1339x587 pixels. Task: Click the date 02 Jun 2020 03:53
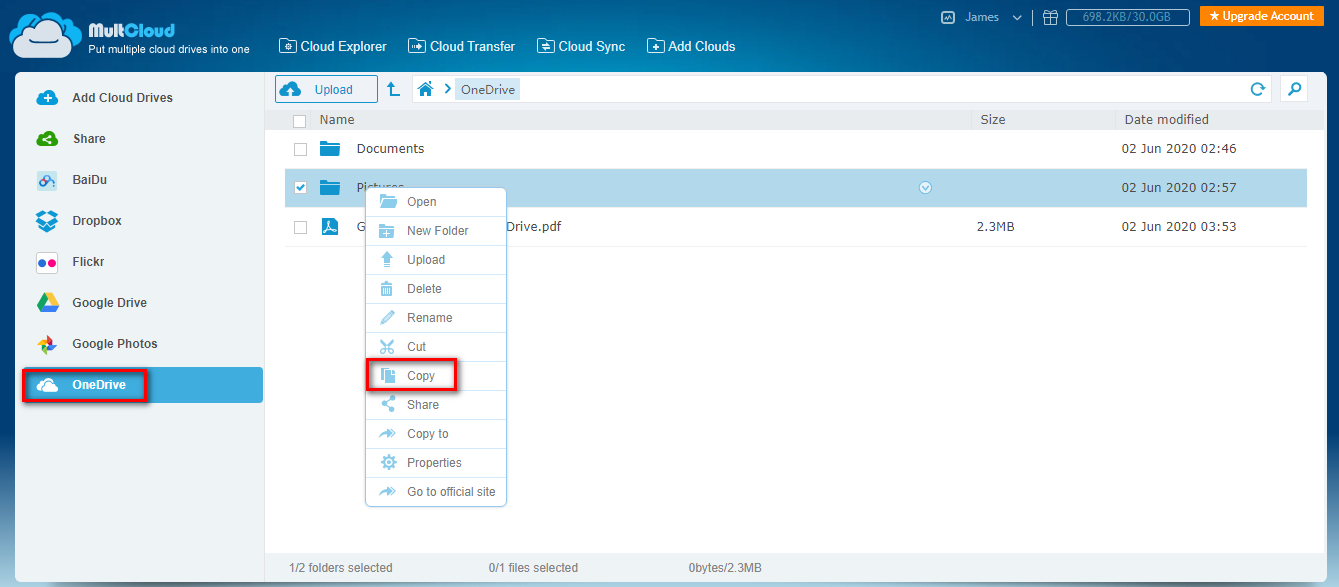(1179, 227)
